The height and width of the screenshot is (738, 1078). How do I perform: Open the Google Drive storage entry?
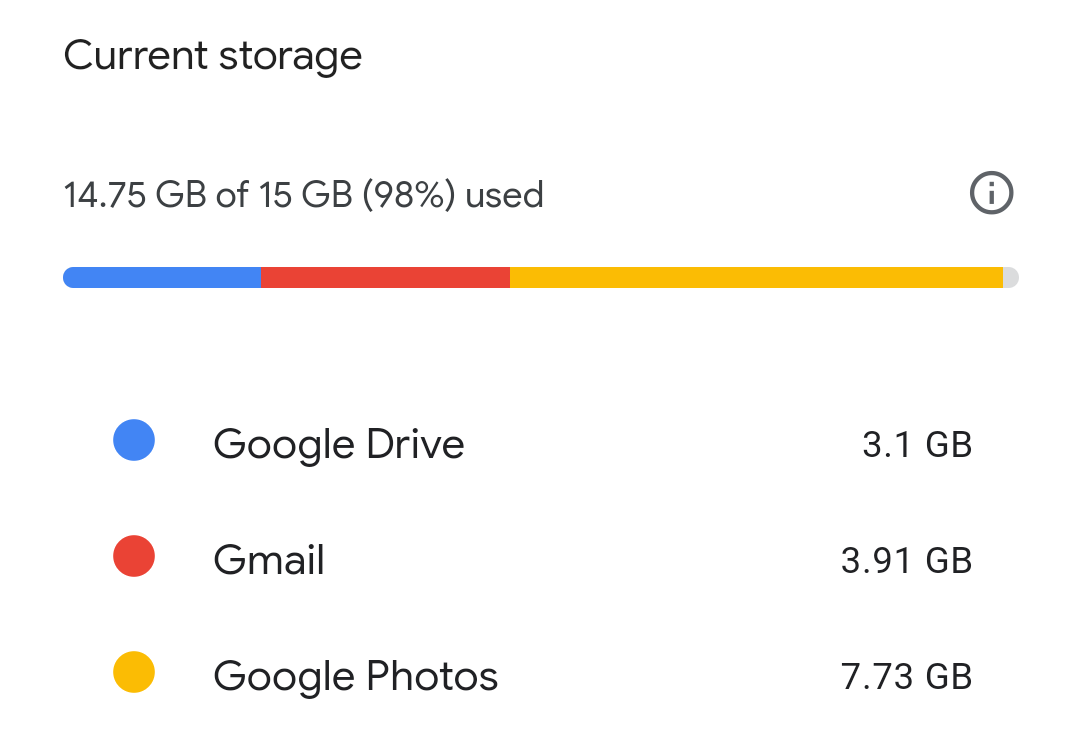tap(542, 444)
